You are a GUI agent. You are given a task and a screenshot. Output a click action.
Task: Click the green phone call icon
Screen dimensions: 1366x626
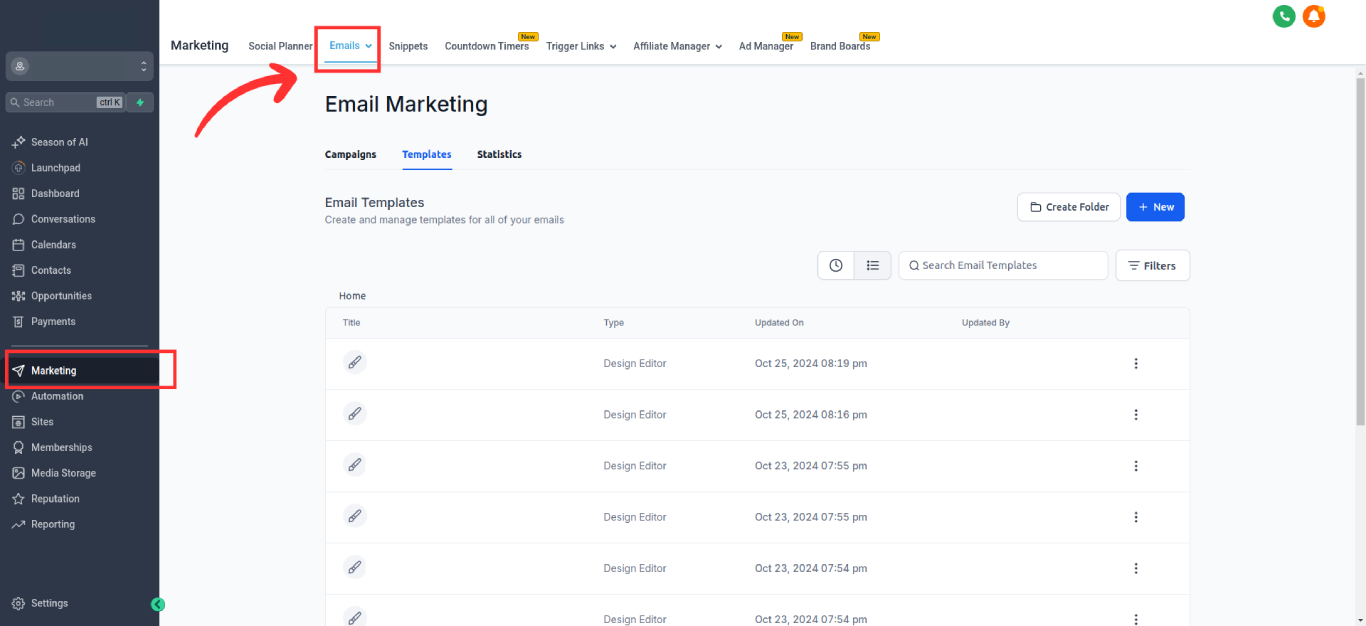click(x=1283, y=16)
